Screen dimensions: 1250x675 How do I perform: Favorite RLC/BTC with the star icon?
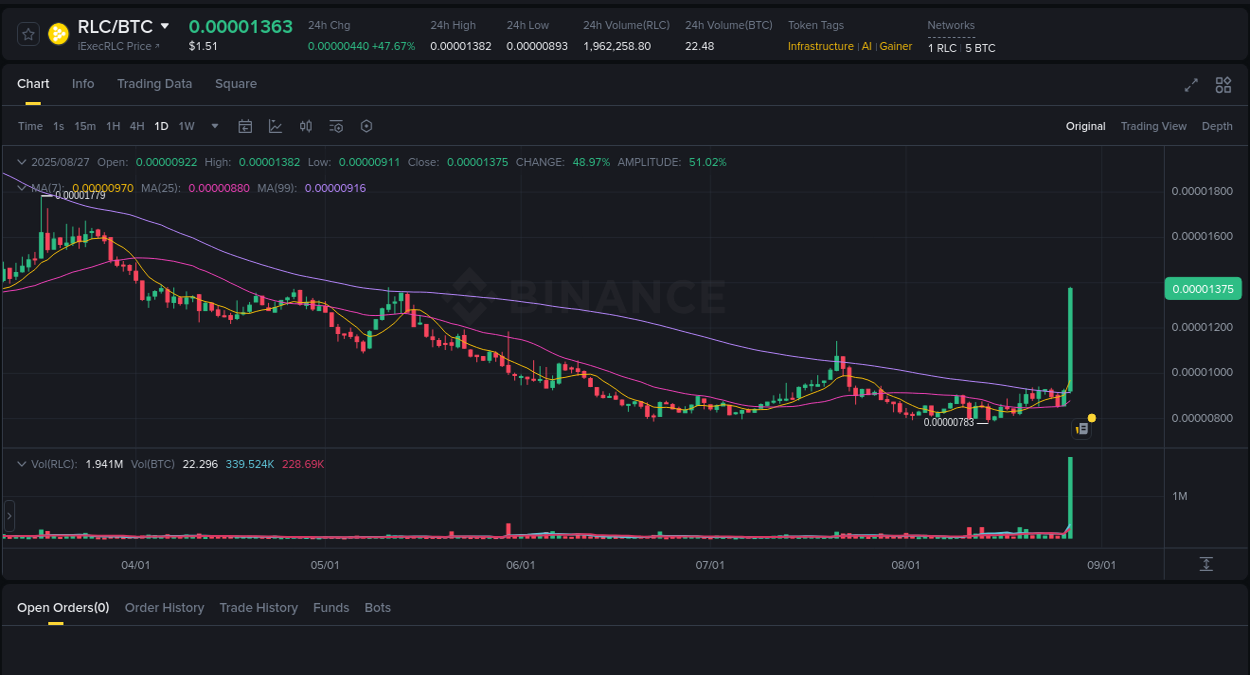coord(28,33)
